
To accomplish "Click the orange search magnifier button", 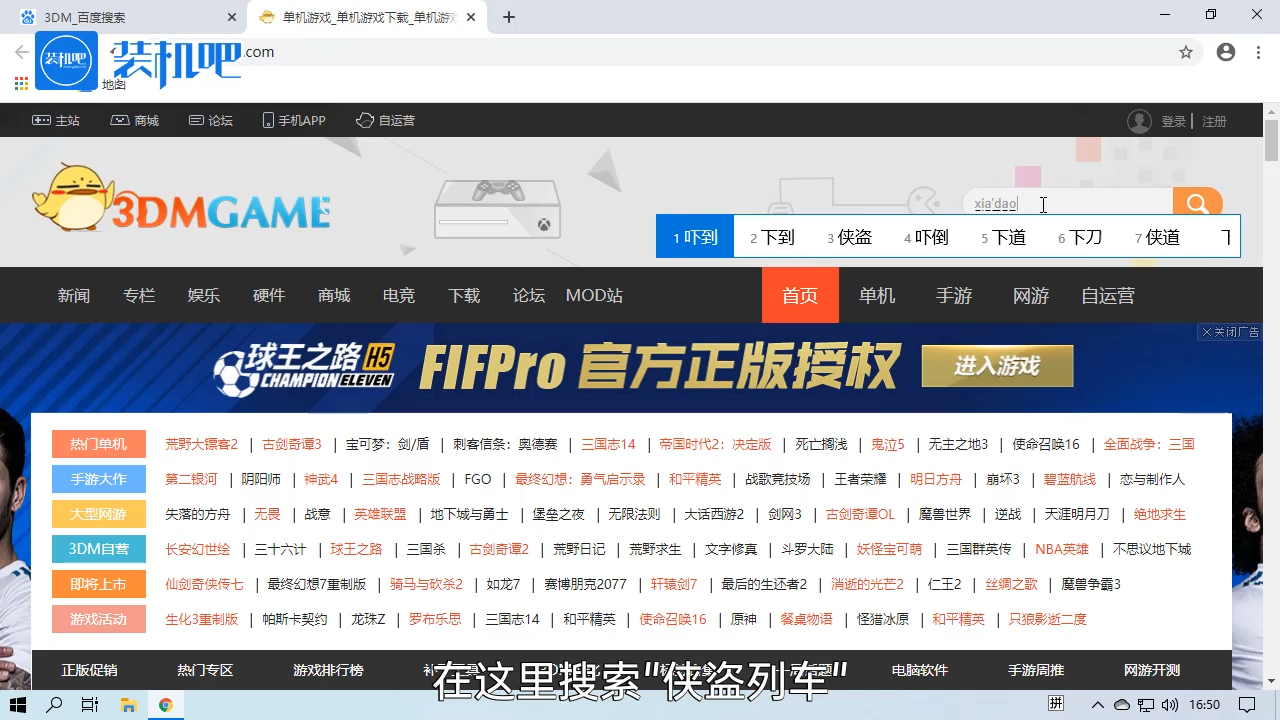I will 1197,203.
